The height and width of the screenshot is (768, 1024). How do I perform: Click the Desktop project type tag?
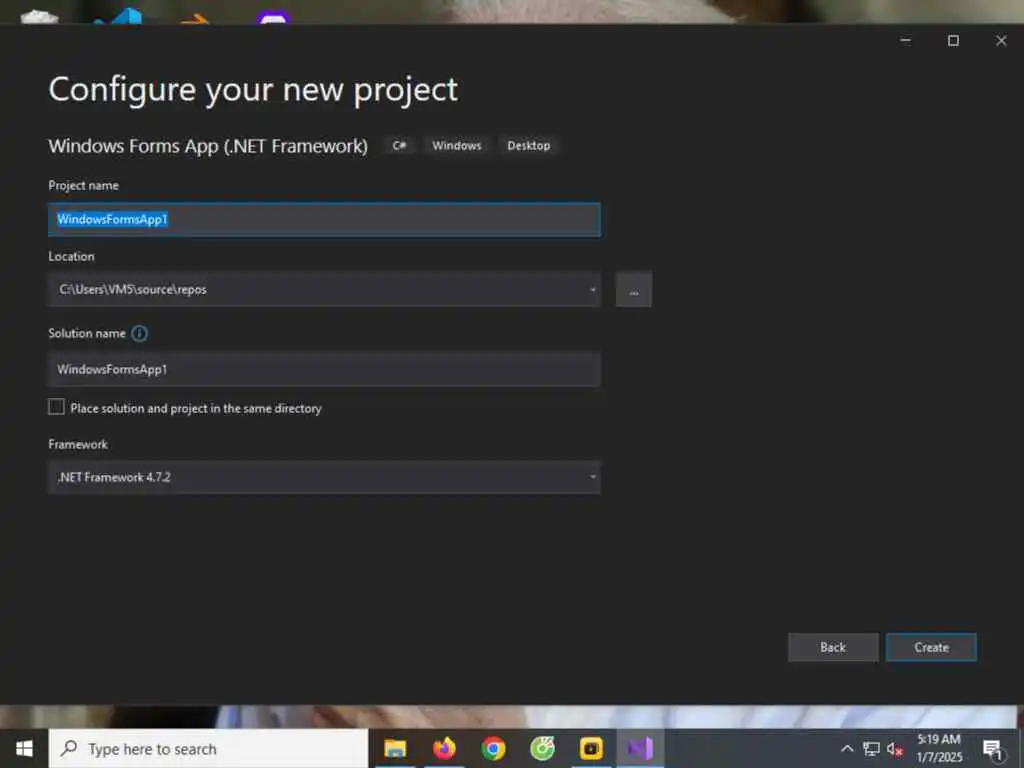[x=528, y=146]
